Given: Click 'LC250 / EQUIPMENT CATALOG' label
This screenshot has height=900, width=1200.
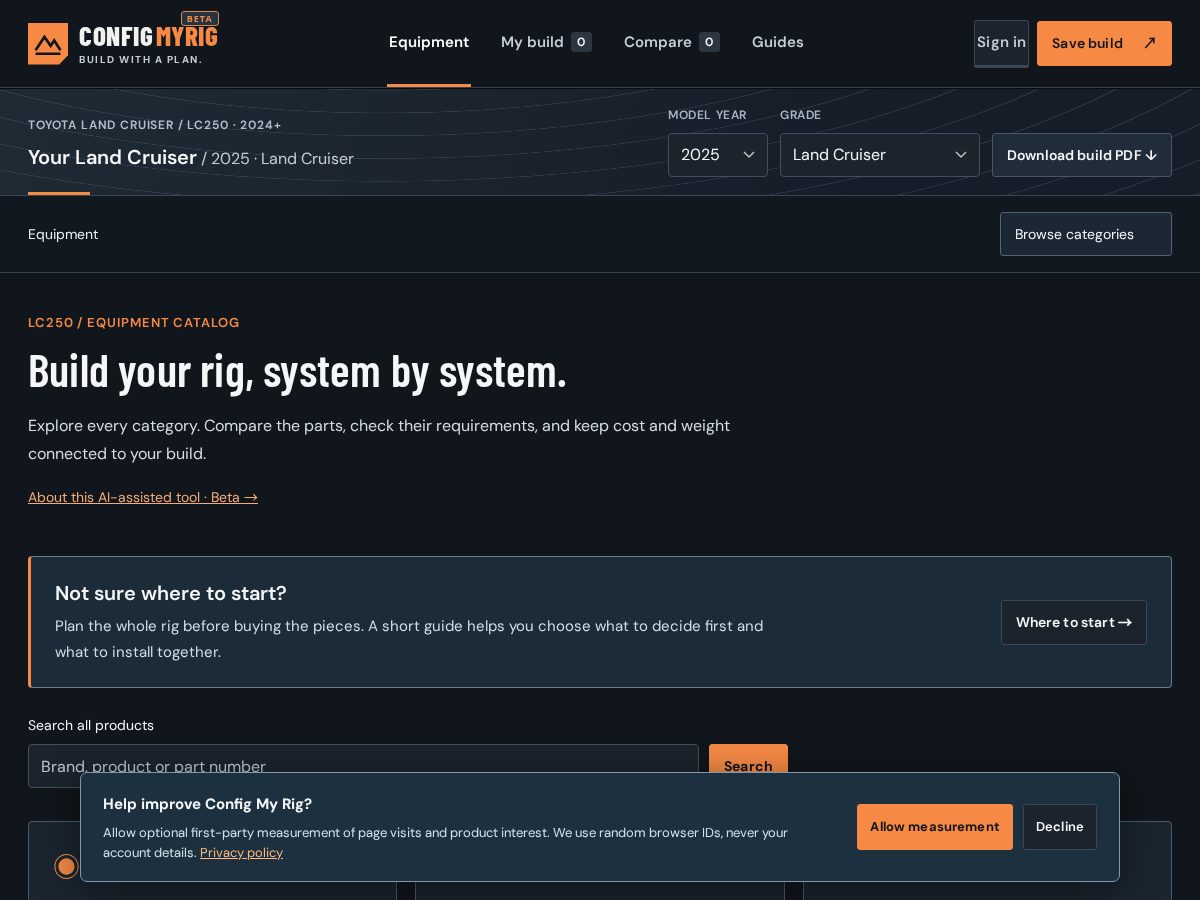Looking at the screenshot, I should pos(134,322).
